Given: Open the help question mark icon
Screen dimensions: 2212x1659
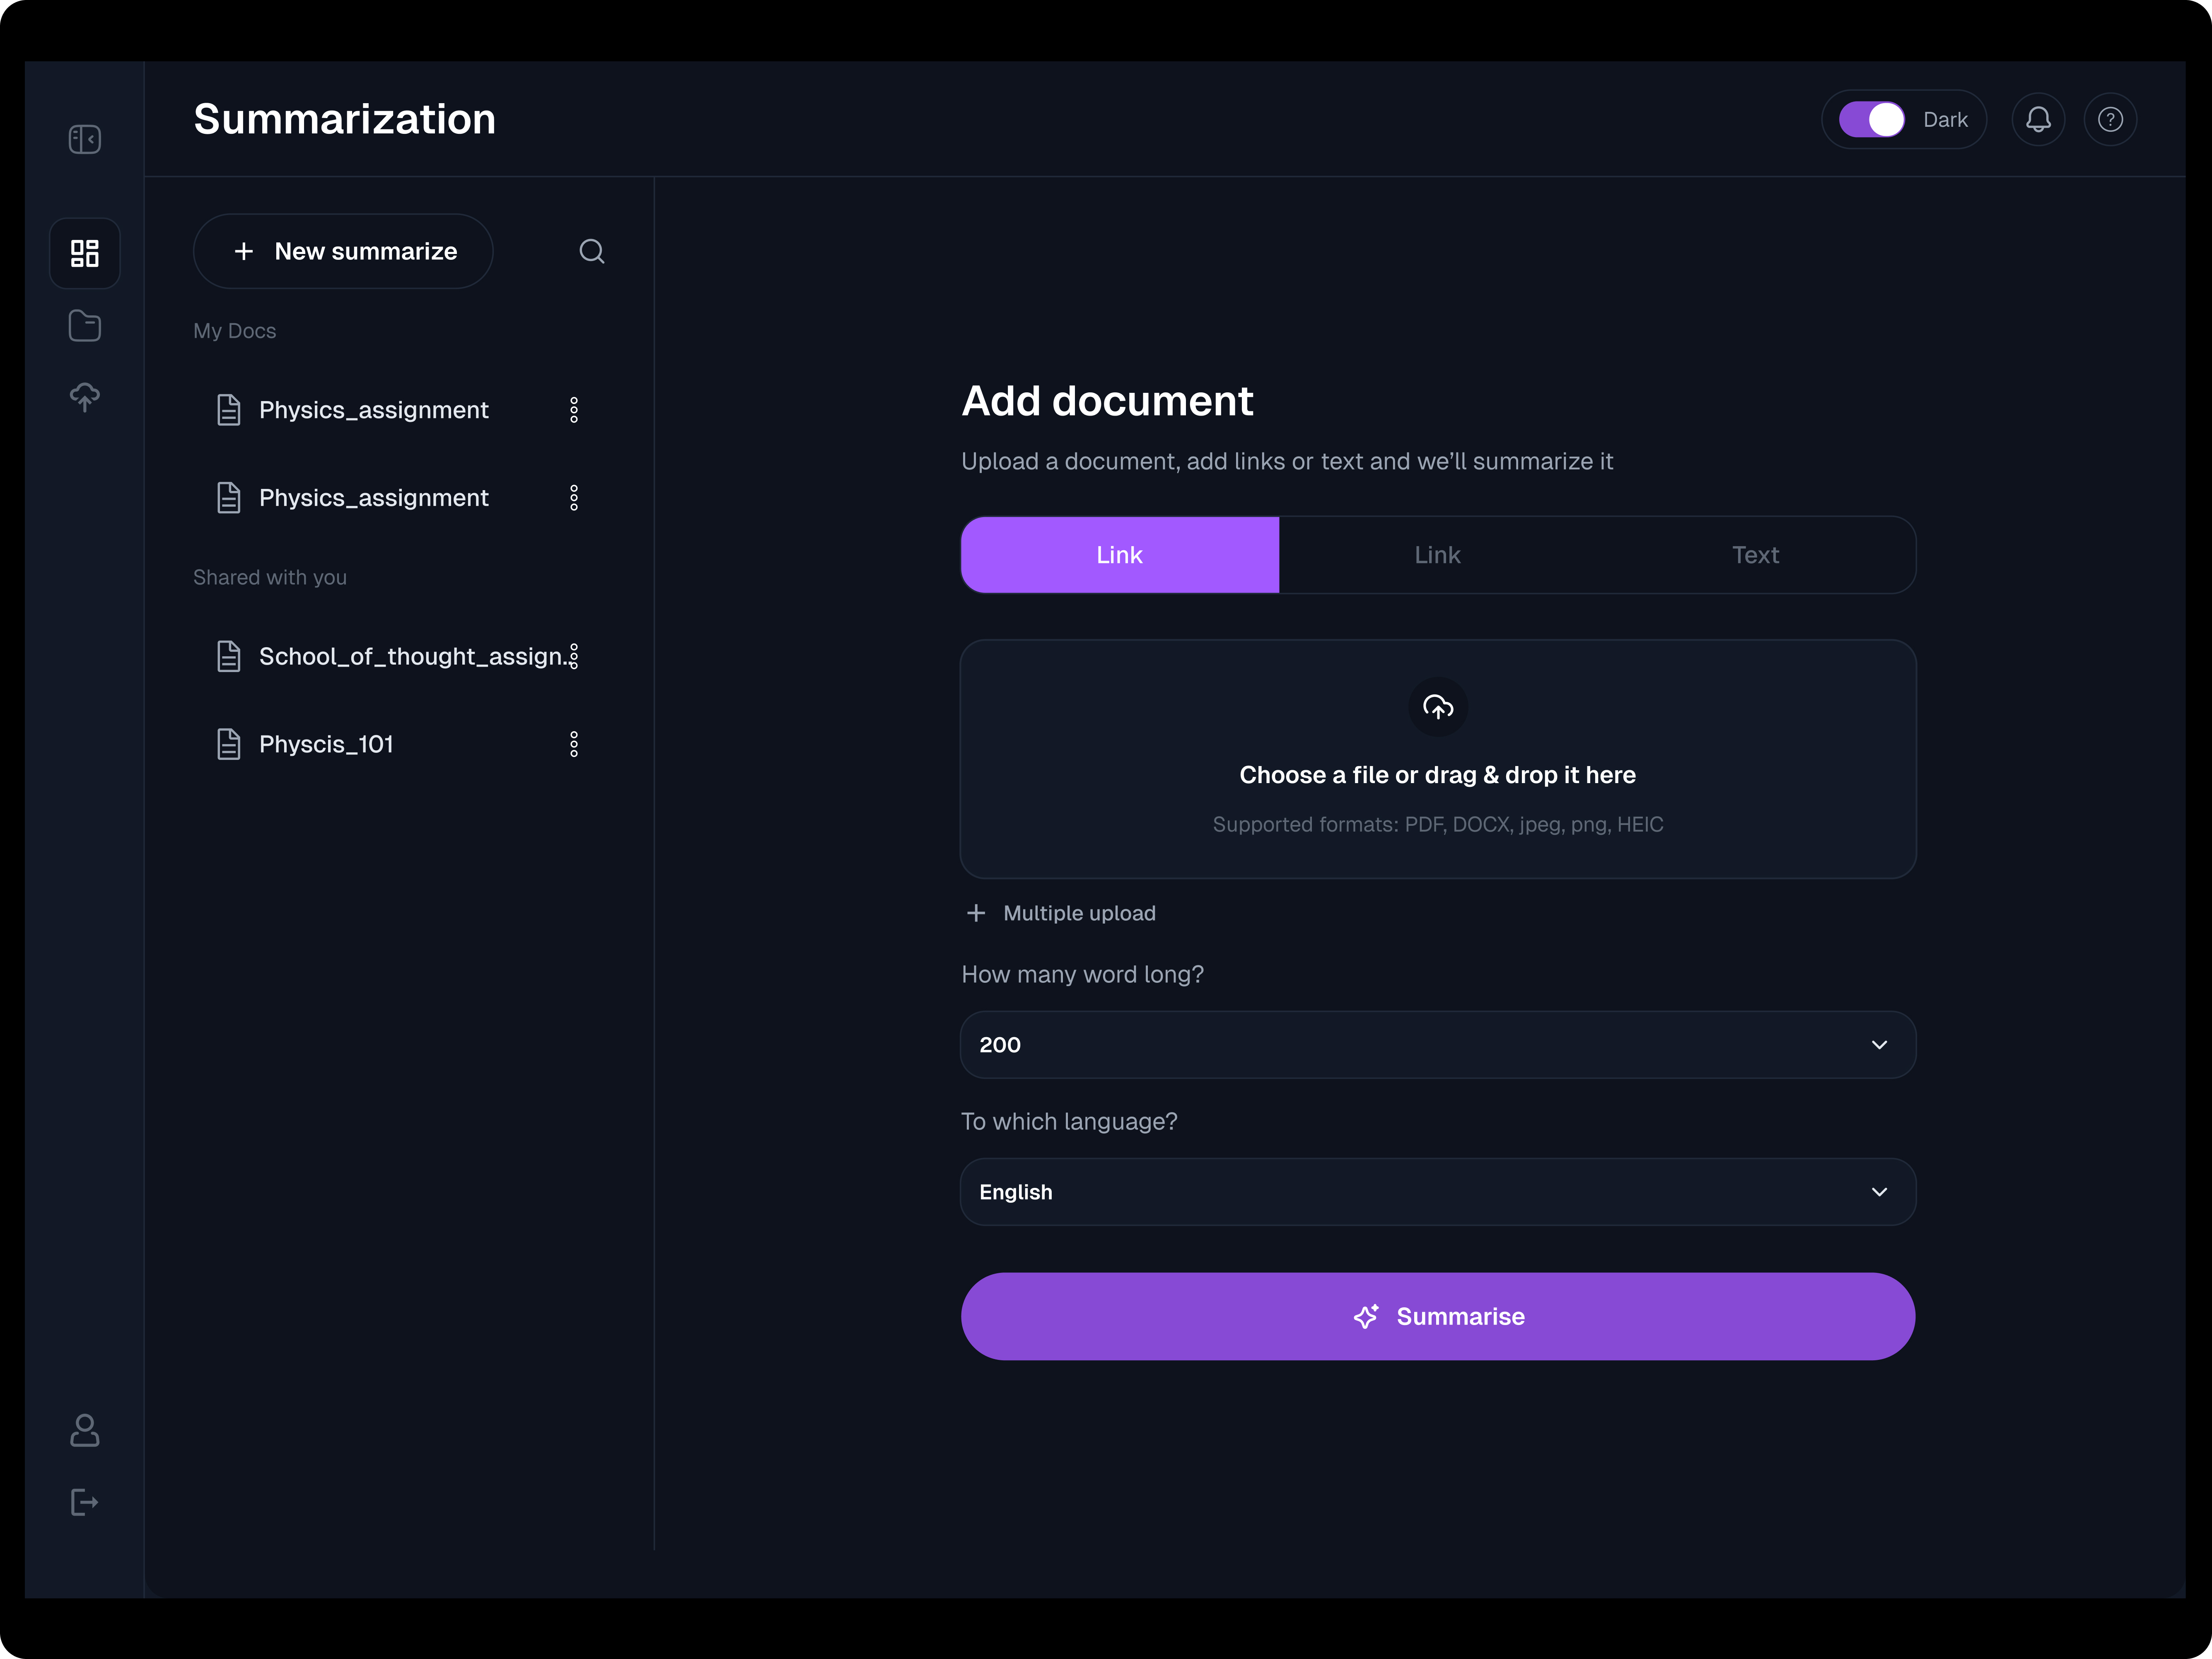Looking at the screenshot, I should point(2110,120).
